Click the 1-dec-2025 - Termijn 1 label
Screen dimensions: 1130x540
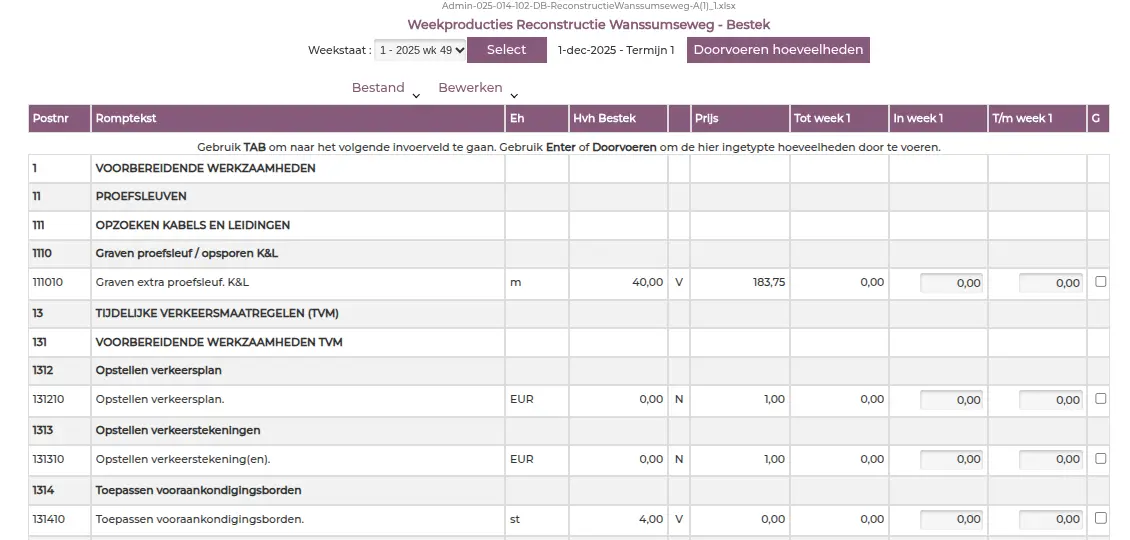pos(616,50)
